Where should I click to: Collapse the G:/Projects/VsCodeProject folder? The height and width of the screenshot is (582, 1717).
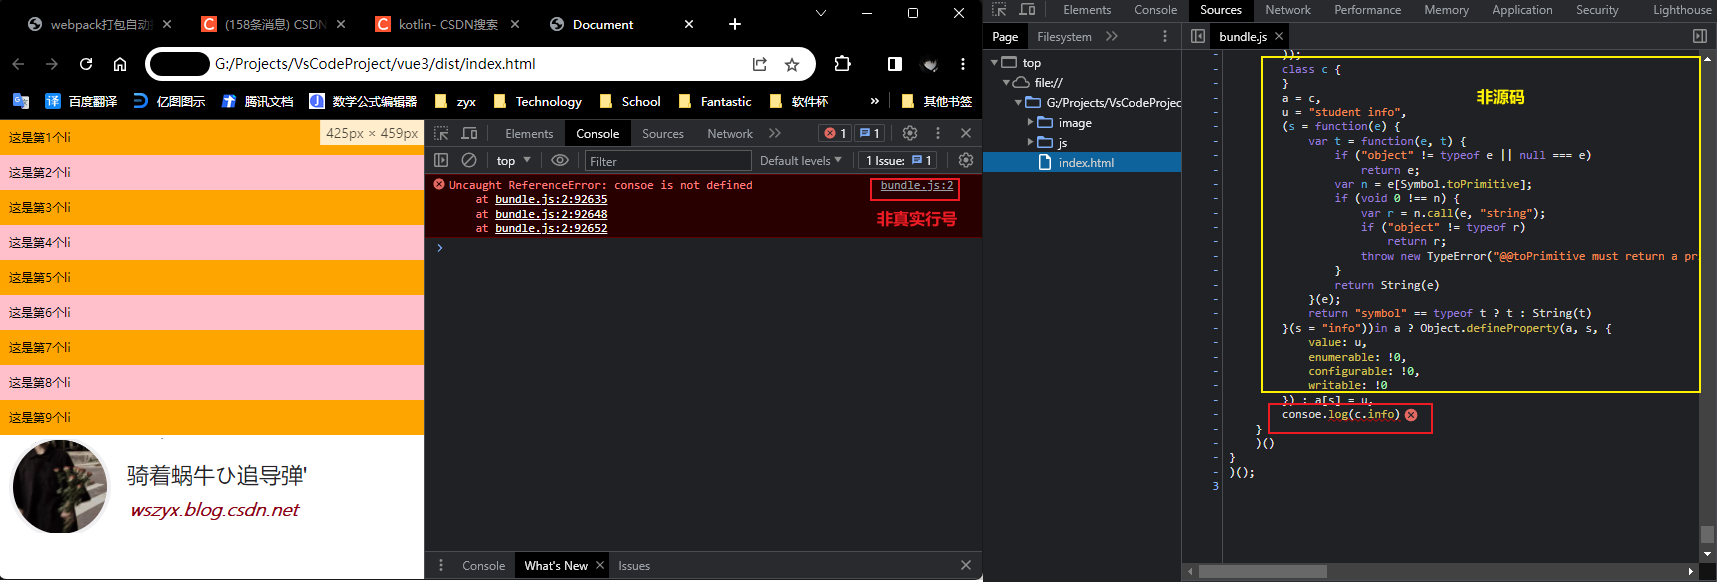tap(1018, 102)
